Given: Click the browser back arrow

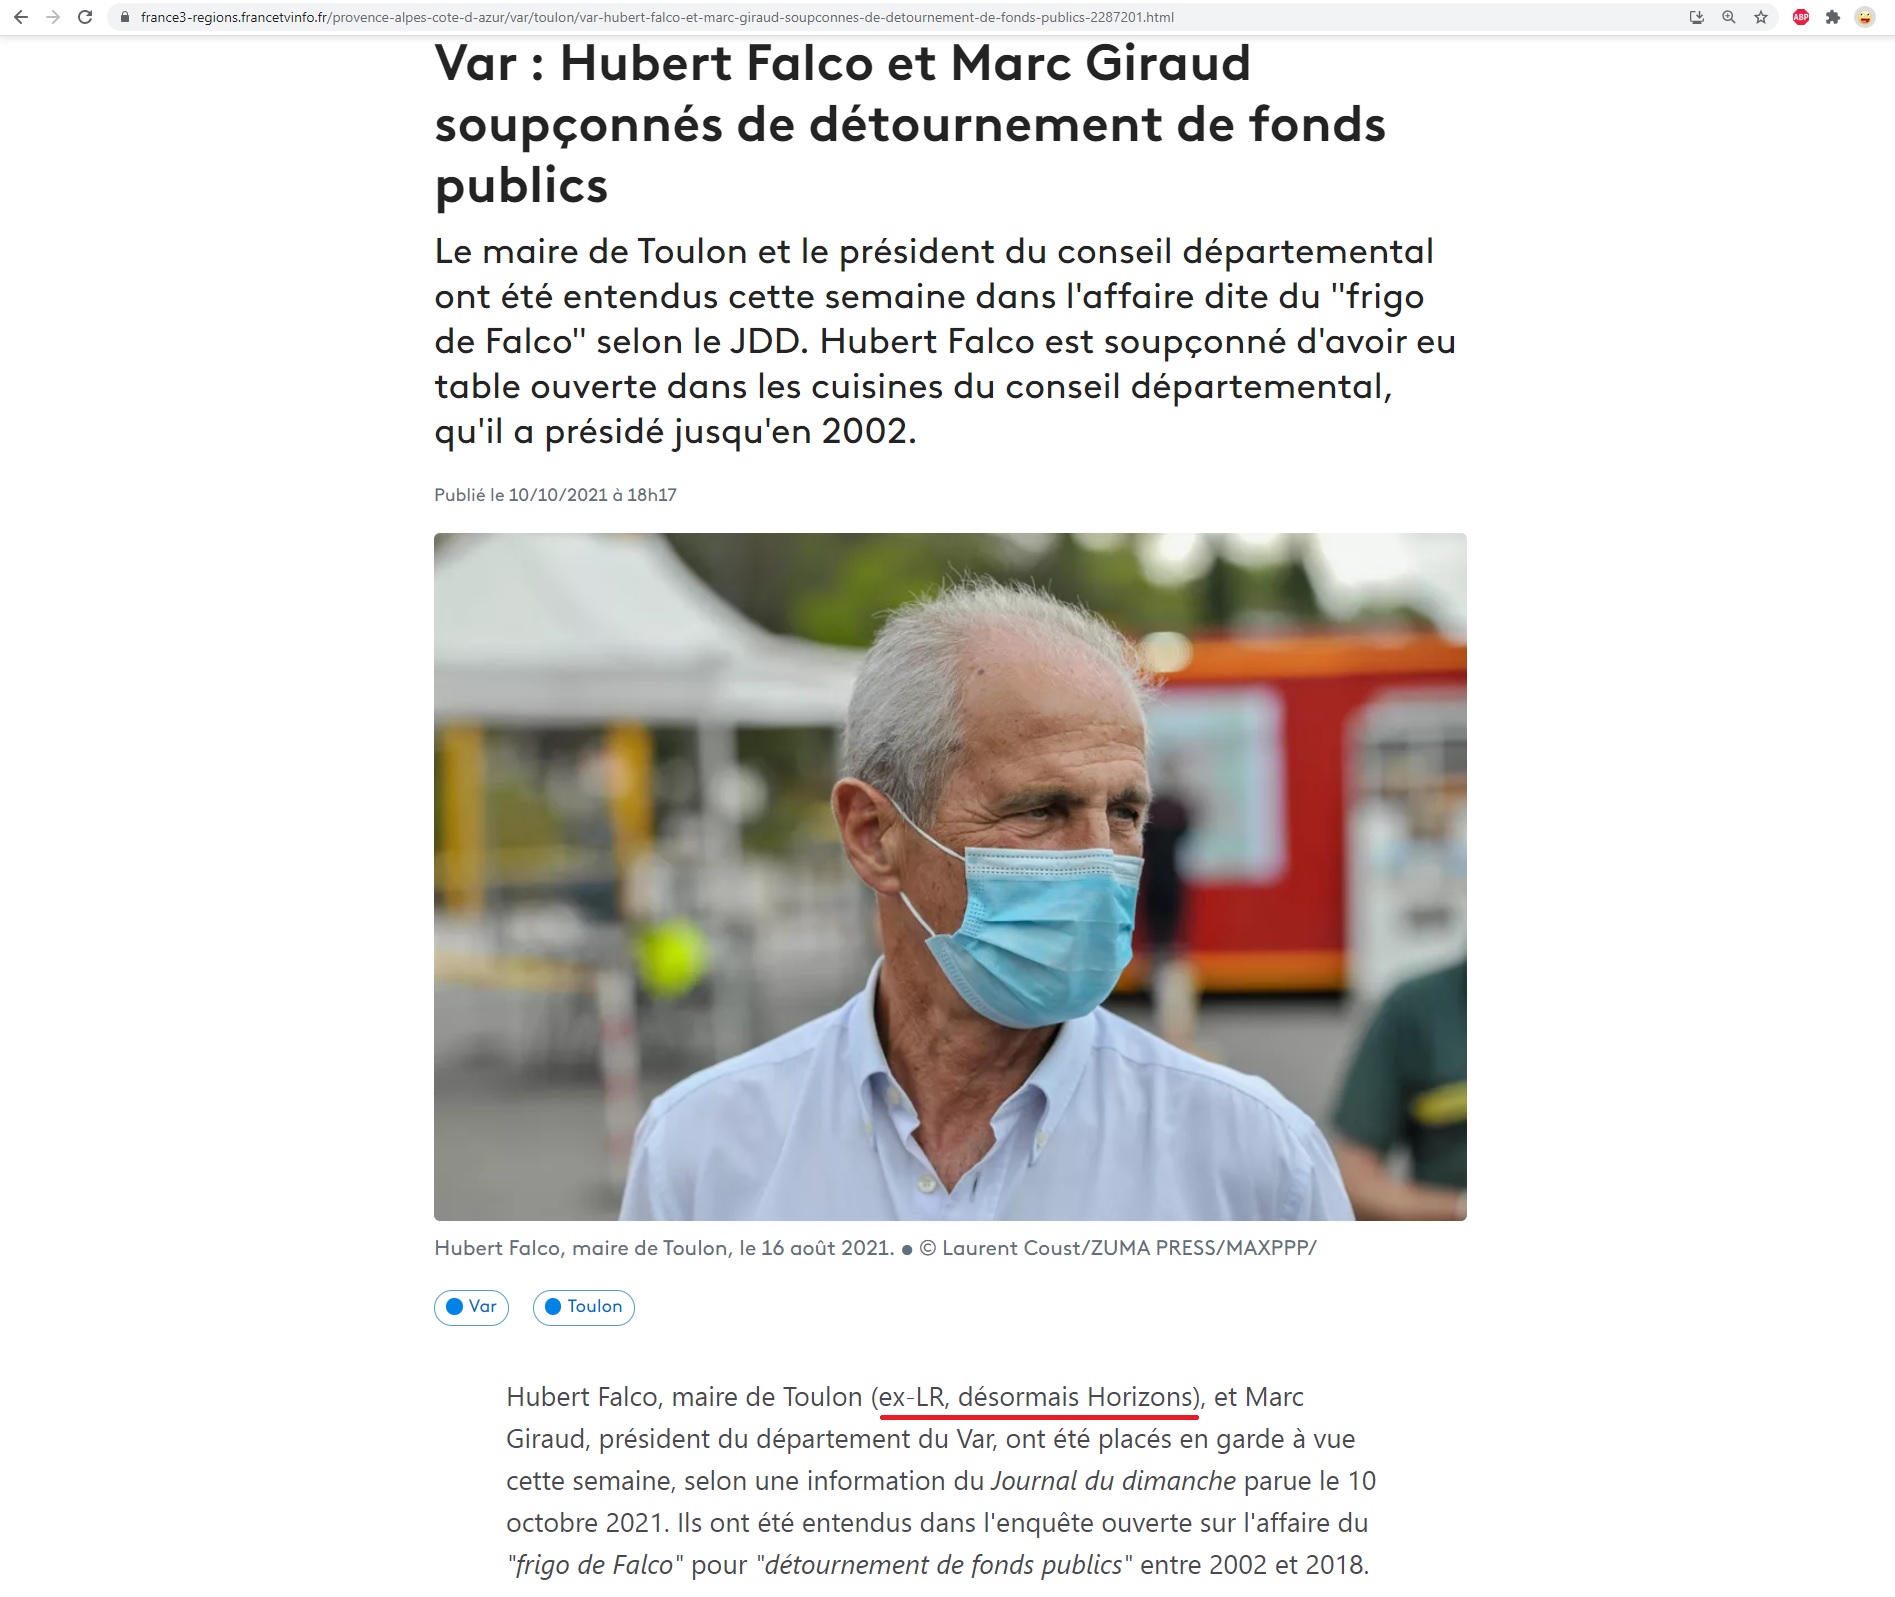Looking at the screenshot, I should (x=21, y=17).
